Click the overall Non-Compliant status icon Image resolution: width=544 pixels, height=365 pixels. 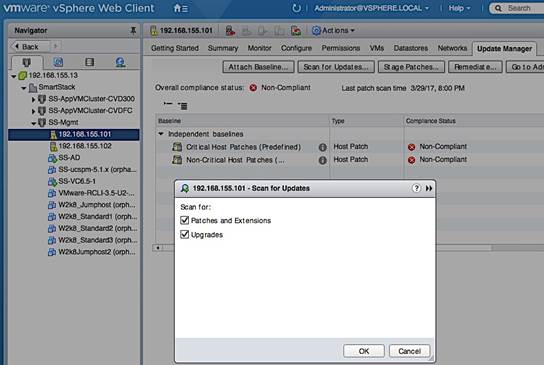(x=253, y=88)
